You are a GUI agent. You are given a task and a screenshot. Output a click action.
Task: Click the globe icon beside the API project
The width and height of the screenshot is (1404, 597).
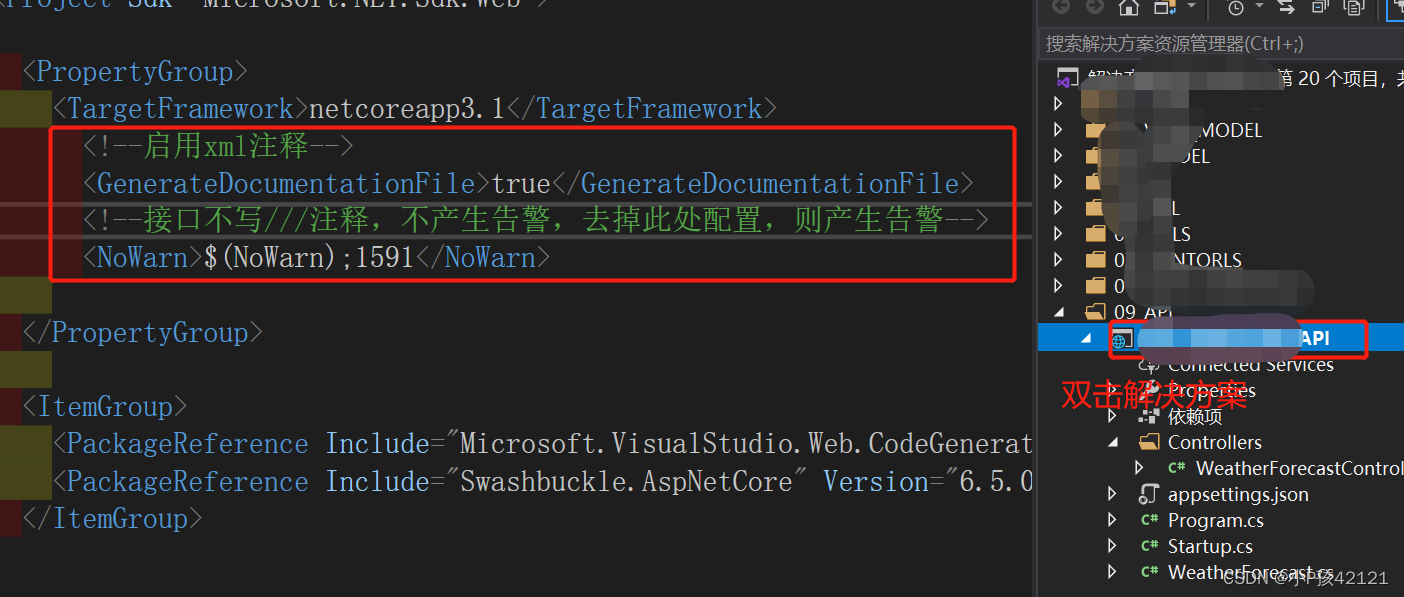[1122, 338]
